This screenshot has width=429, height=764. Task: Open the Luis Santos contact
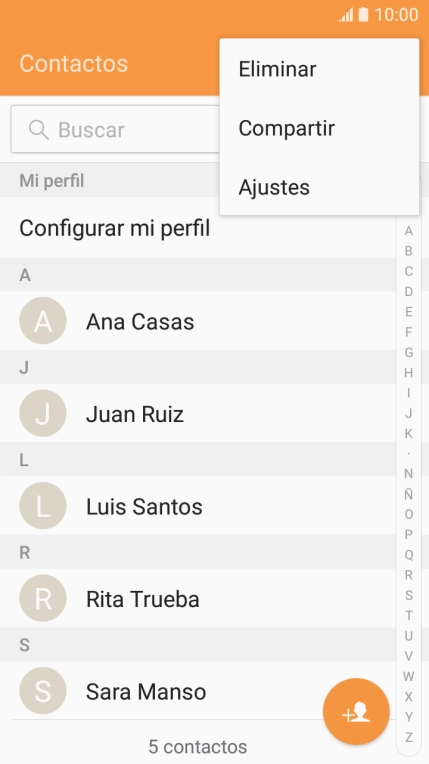pyautogui.click(x=197, y=506)
